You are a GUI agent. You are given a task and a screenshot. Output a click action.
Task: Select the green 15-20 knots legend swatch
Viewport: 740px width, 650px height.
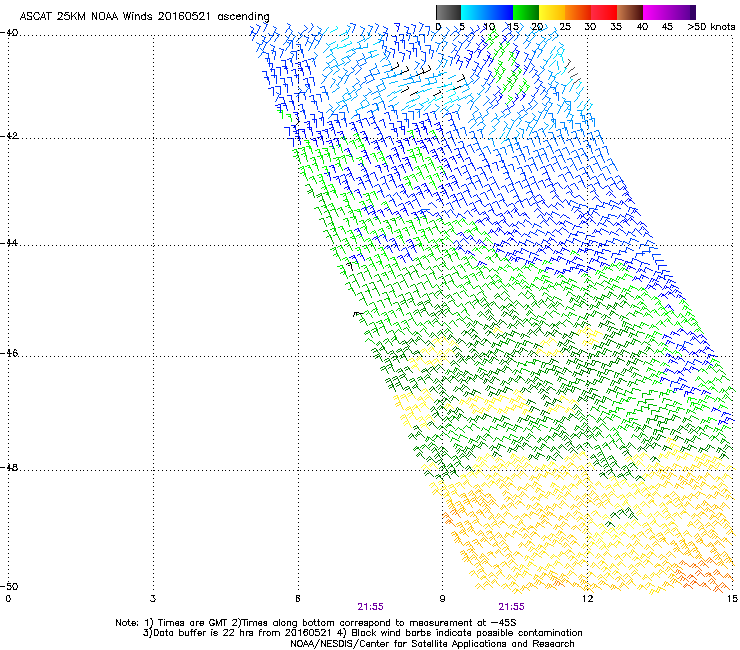coord(526,12)
